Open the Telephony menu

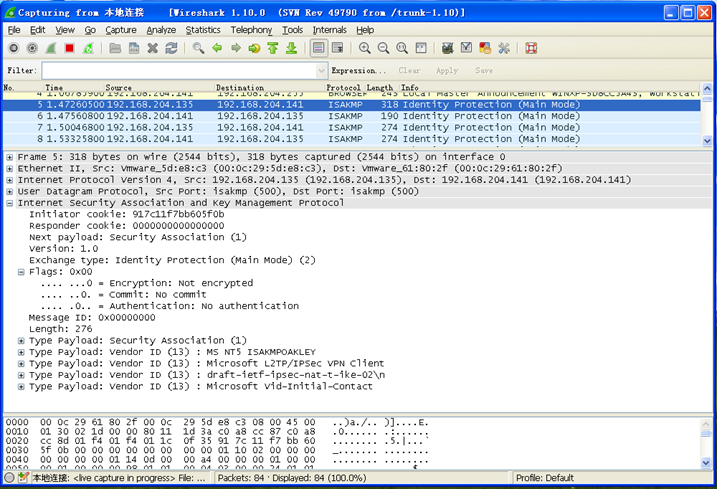(x=251, y=30)
